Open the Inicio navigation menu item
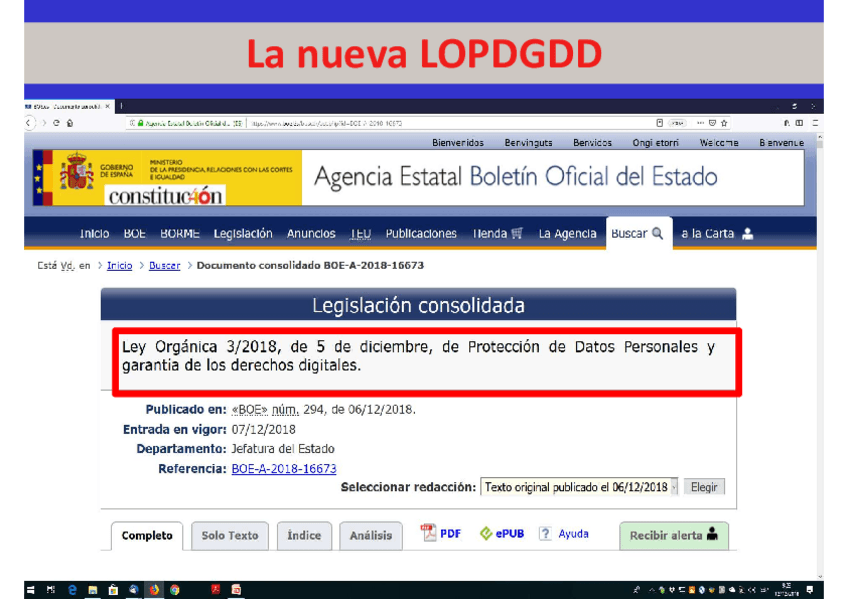 pos(95,234)
